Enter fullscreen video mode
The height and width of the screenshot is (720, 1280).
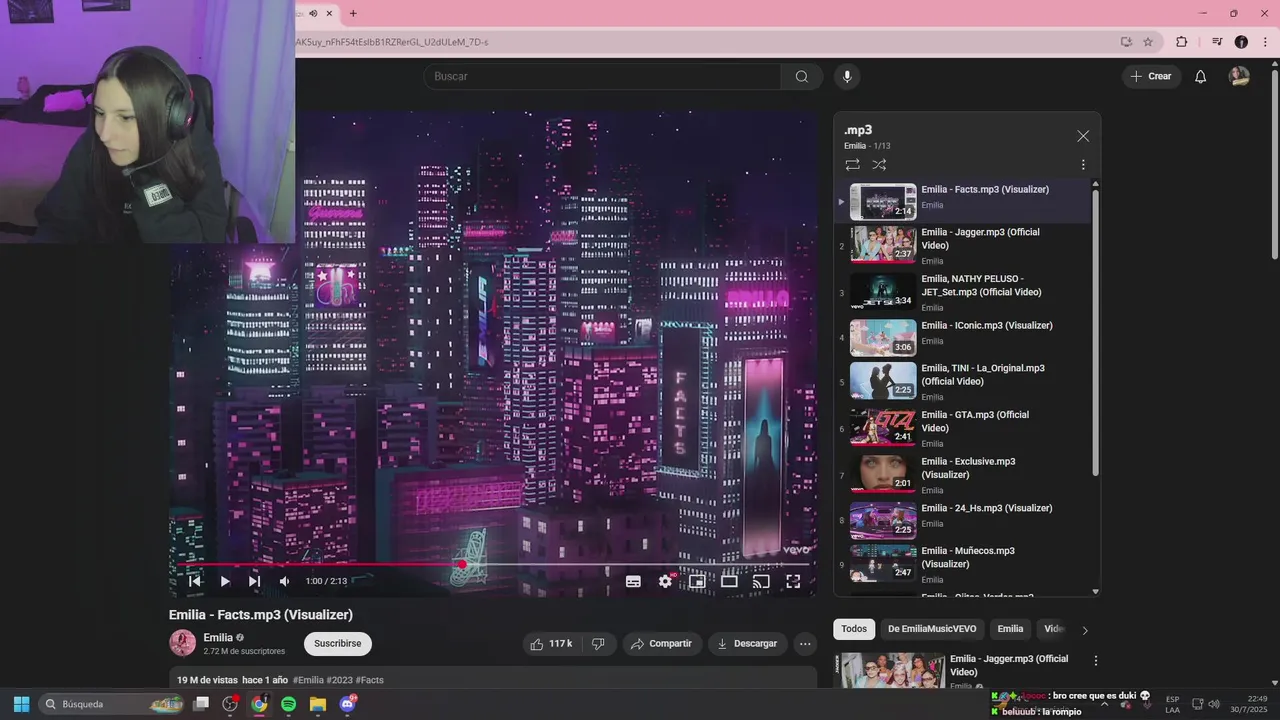(x=793, y=581)
